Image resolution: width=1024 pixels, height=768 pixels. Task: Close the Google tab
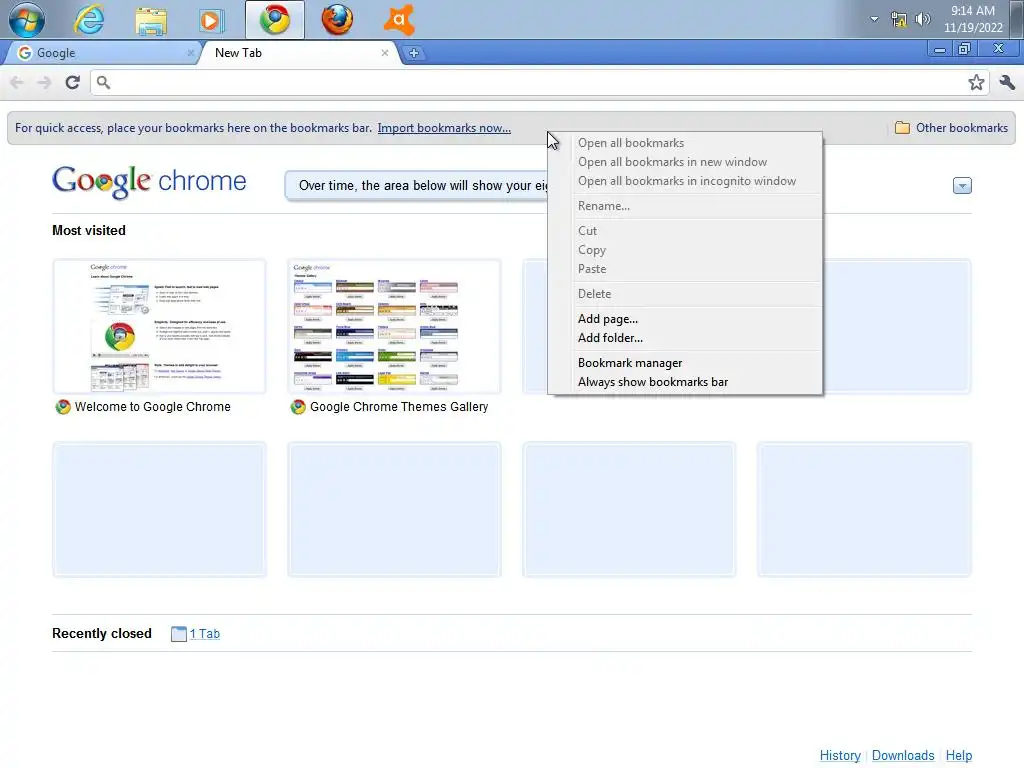pos(190,53)
